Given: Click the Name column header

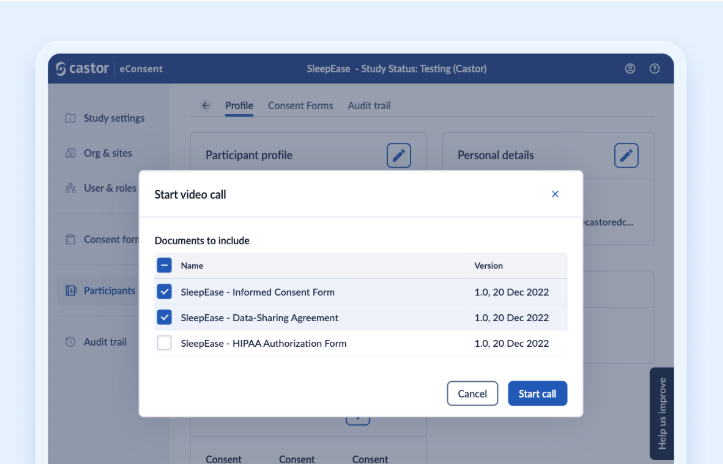Looking at the screenshot, I should [x=192, y=266].
